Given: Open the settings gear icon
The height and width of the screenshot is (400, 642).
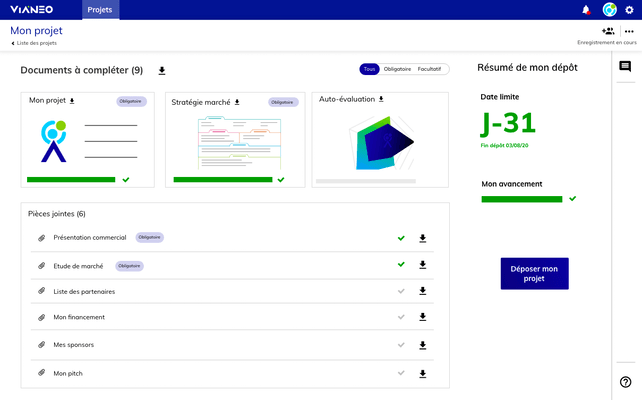Looking at the screenshot, I should pyautogui.click(x=629, y=10).
